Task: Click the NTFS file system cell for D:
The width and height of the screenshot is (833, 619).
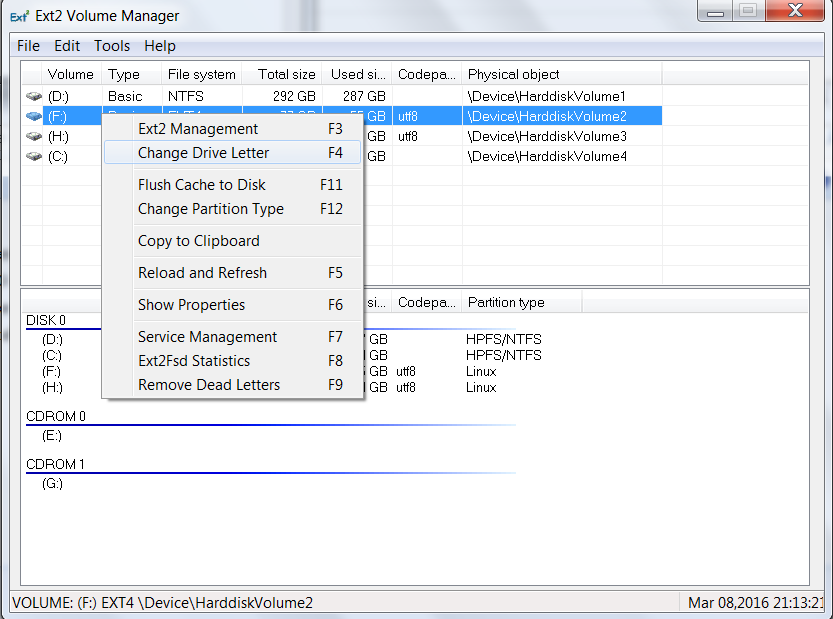Action: [x=185, y=96]
